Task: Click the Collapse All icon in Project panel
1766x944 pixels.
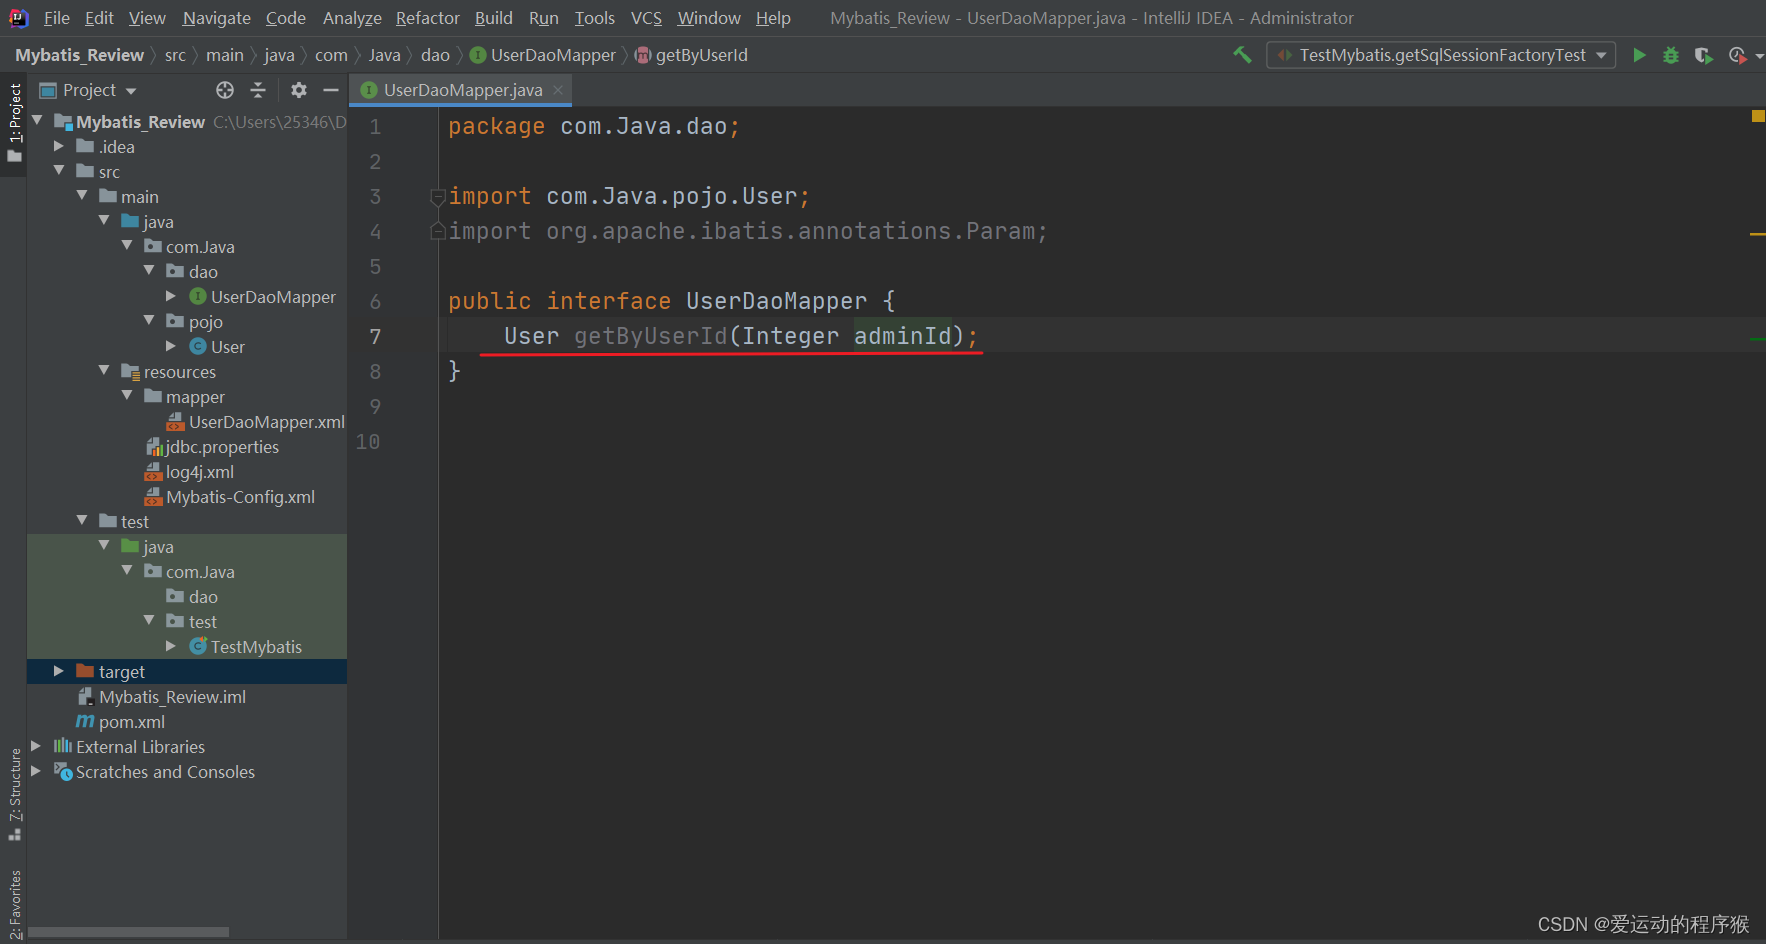Action: (x=258, y=90)
